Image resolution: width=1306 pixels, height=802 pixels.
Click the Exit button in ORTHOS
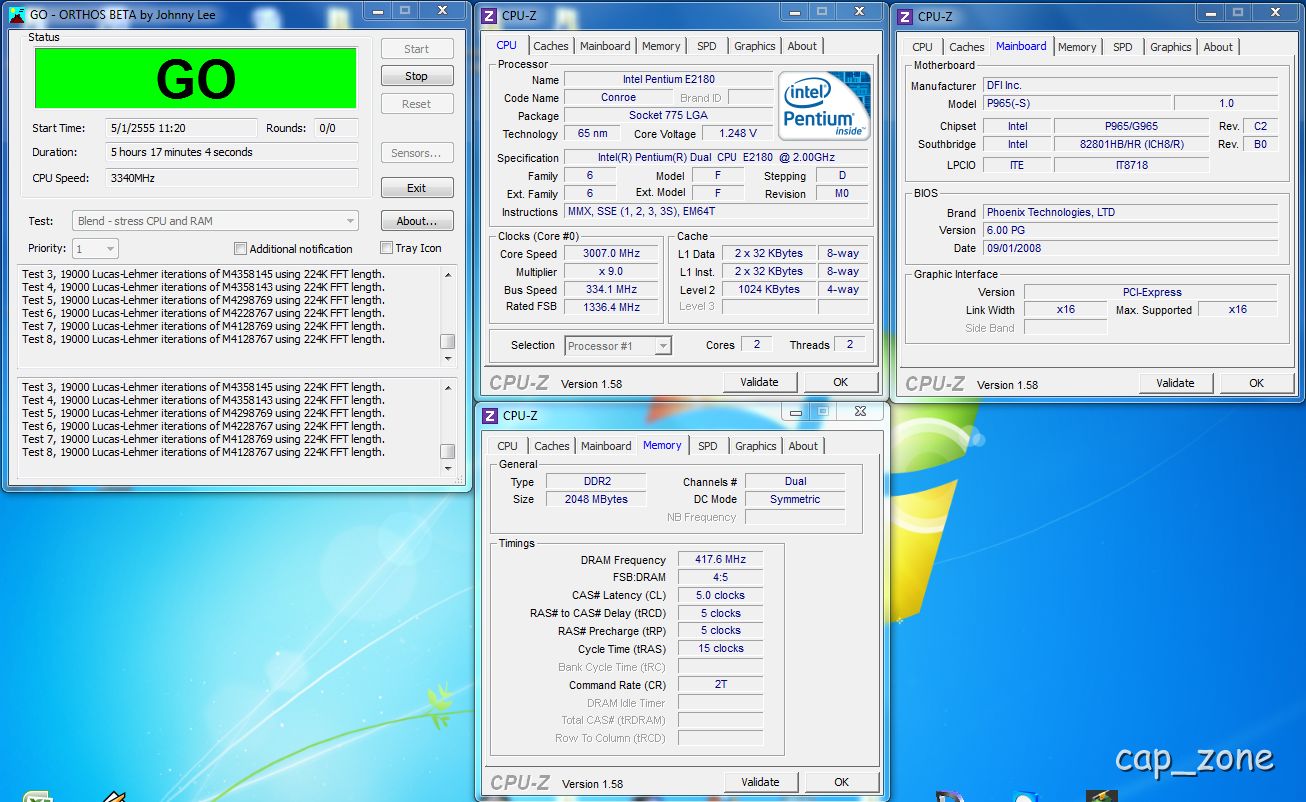(x=416, y=188)
